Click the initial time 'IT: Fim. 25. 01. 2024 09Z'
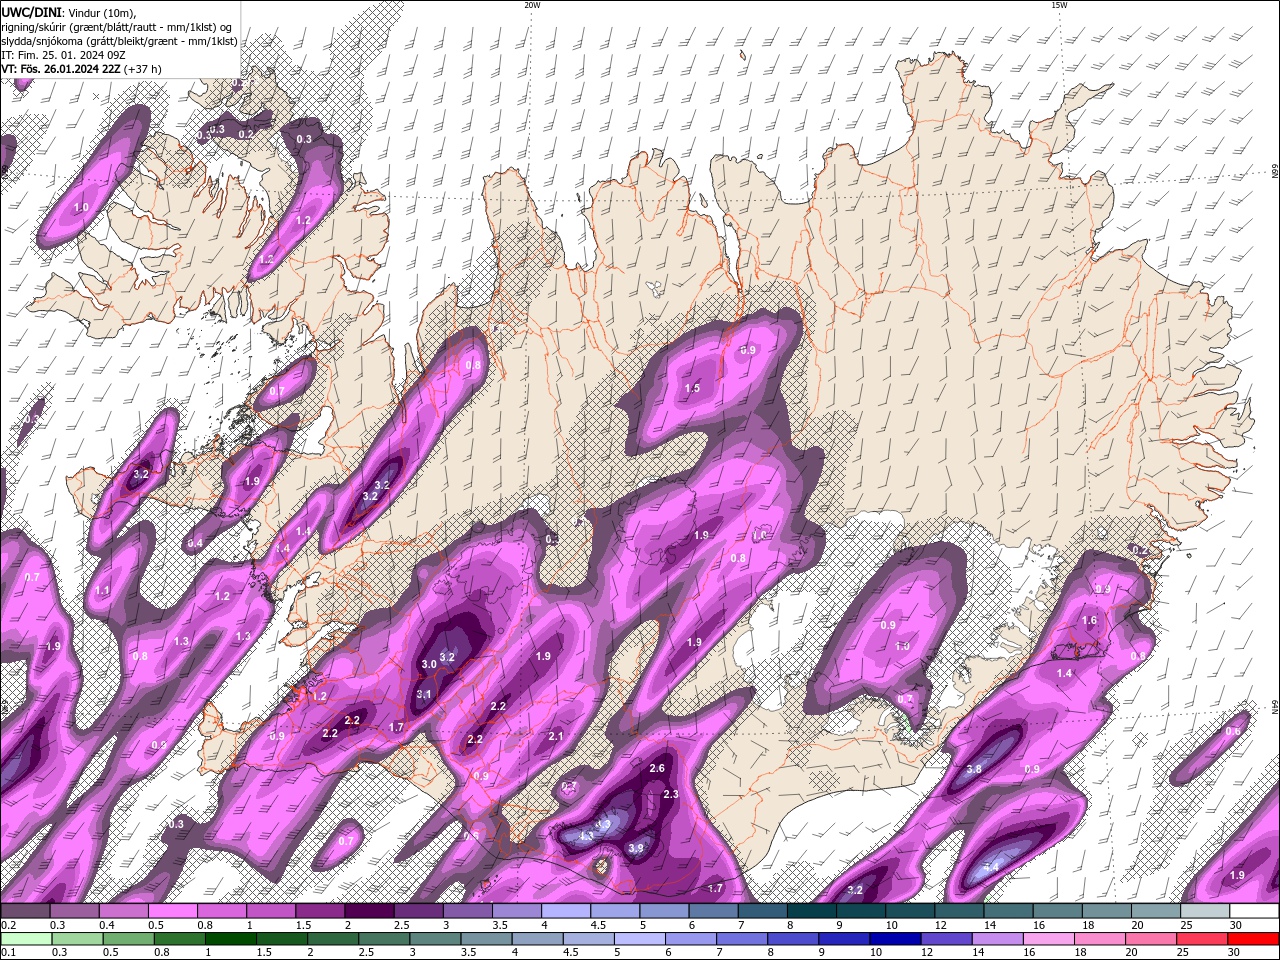The width and height of the screenshot is (1280, 960). 64,55
